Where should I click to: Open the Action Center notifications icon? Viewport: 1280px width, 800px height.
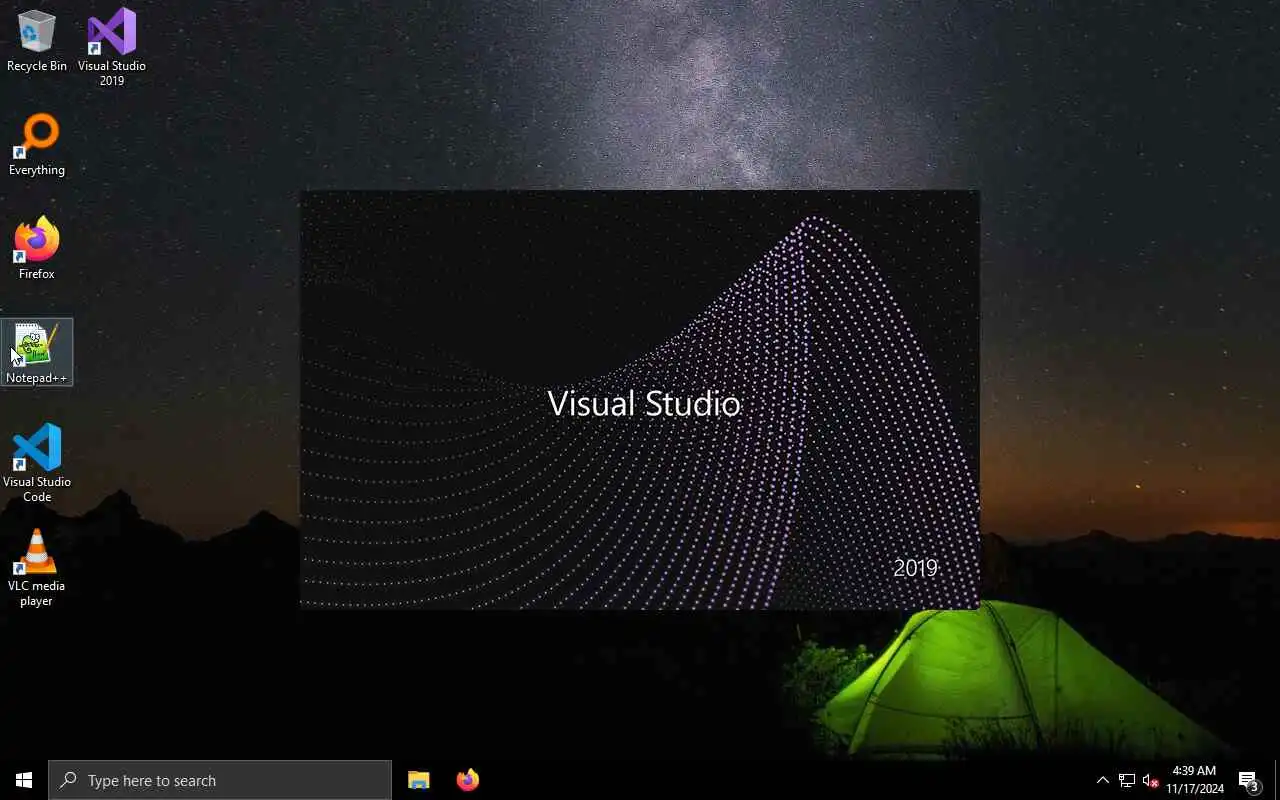(x=1249, y=780)
